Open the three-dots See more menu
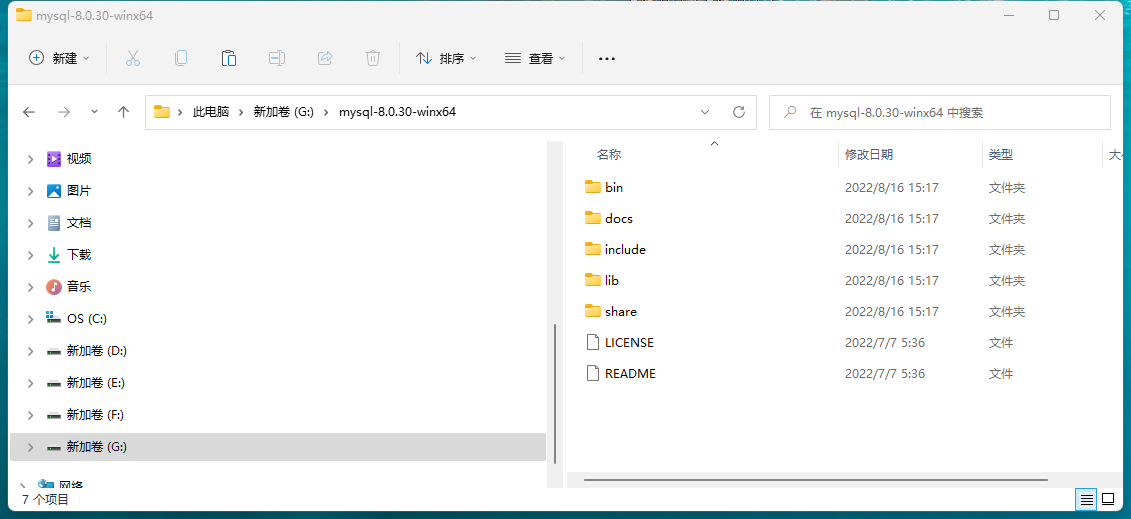This screenshot has width=1131, height=519. (607, 58)
